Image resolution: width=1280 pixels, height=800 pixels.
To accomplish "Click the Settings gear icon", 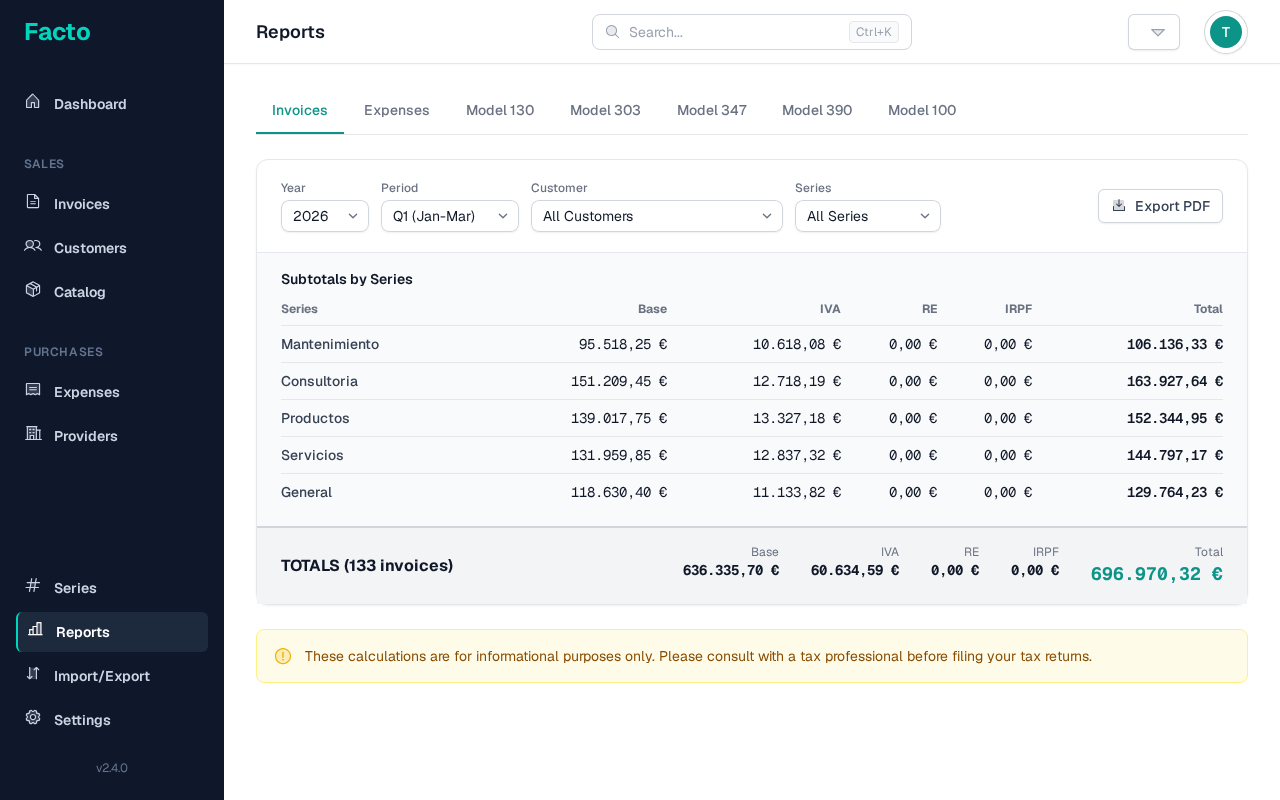I will pos(33,718).
